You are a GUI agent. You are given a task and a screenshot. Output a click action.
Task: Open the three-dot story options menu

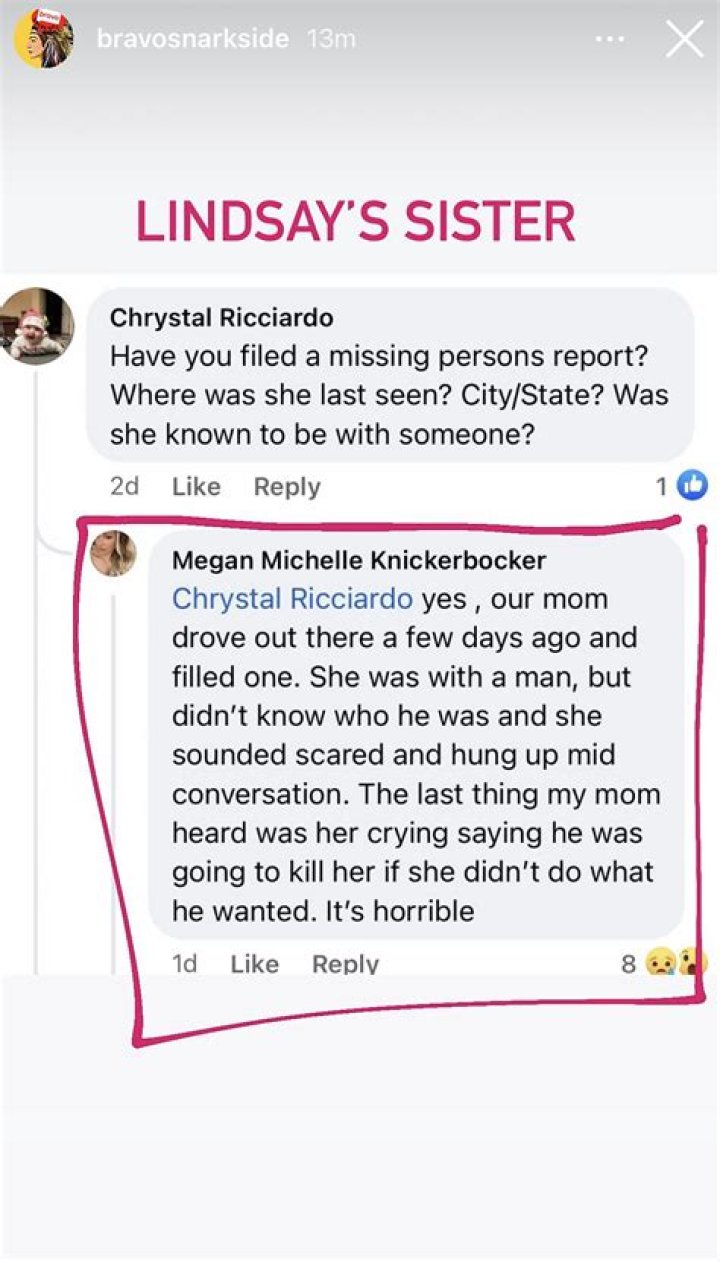tap(611, 40)
